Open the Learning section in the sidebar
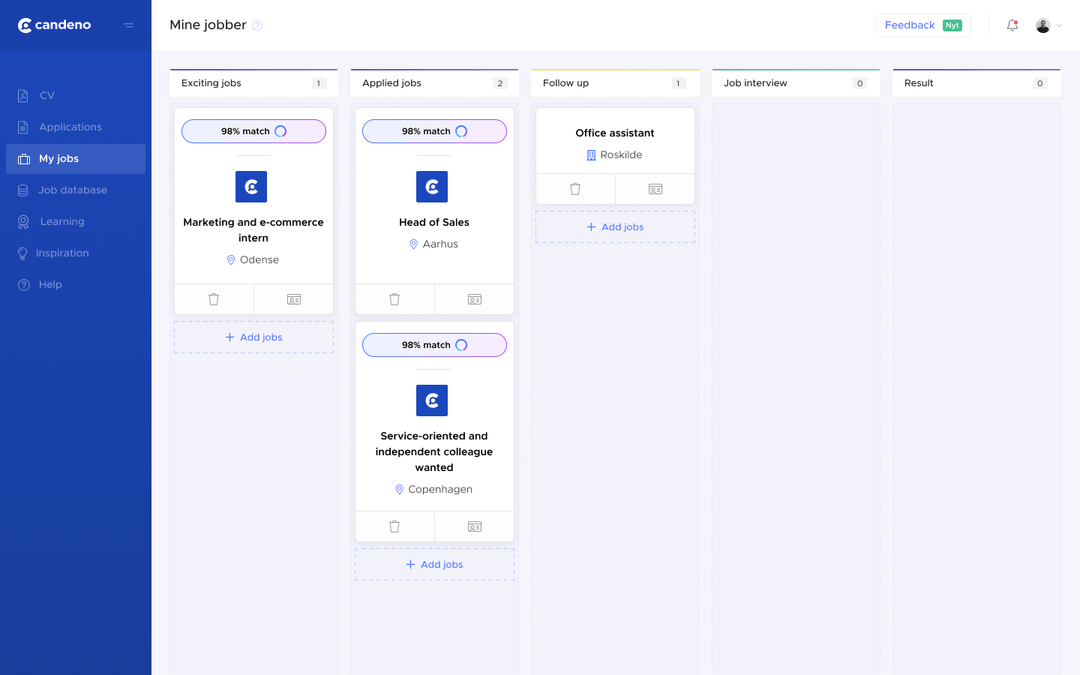This screenshot has width=1080, height=675. [60, 221]
